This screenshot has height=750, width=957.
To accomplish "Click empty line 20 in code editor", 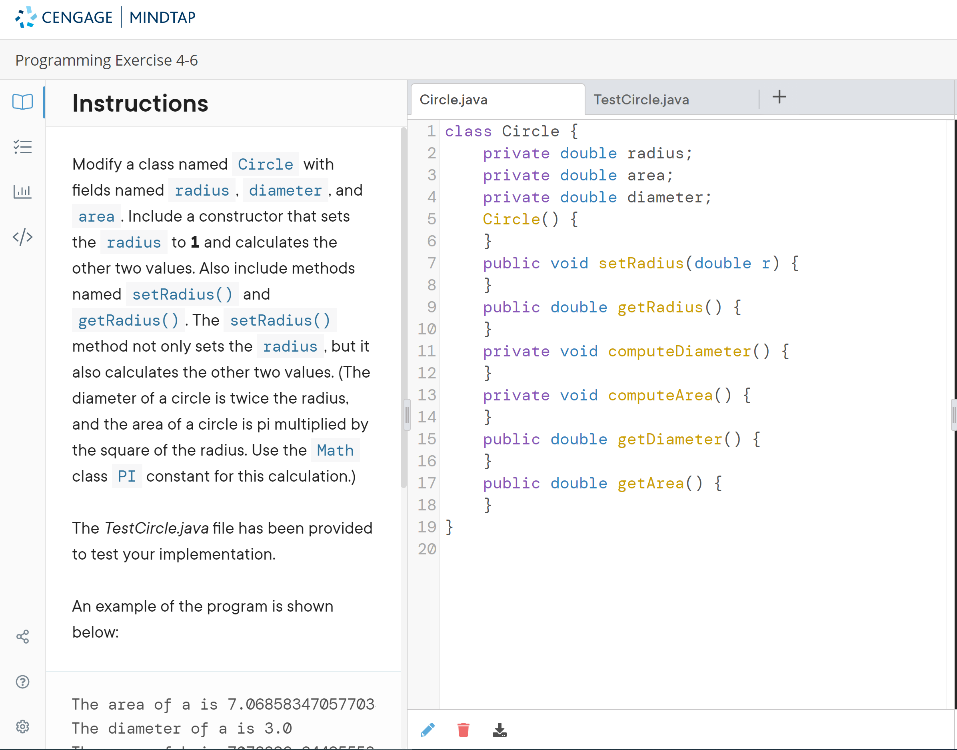I will 600,549.
